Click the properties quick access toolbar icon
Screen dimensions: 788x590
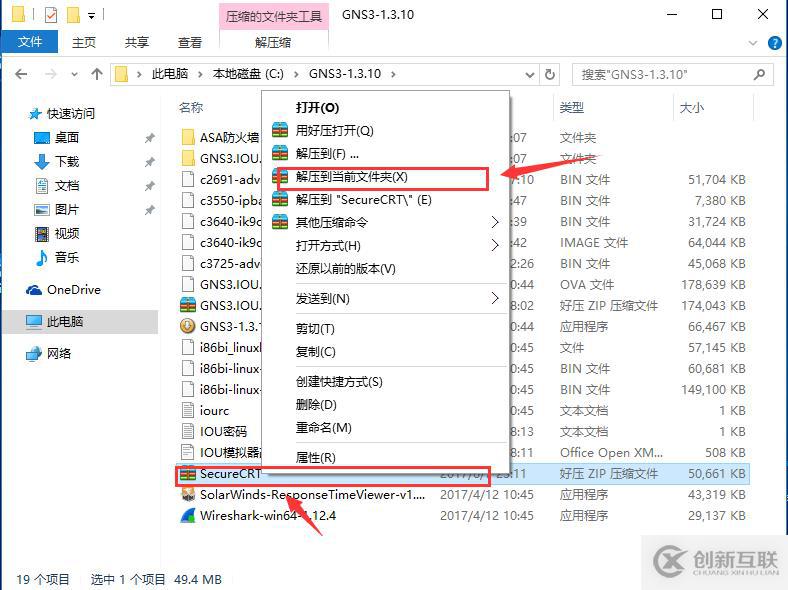click(x=51, y=15)
